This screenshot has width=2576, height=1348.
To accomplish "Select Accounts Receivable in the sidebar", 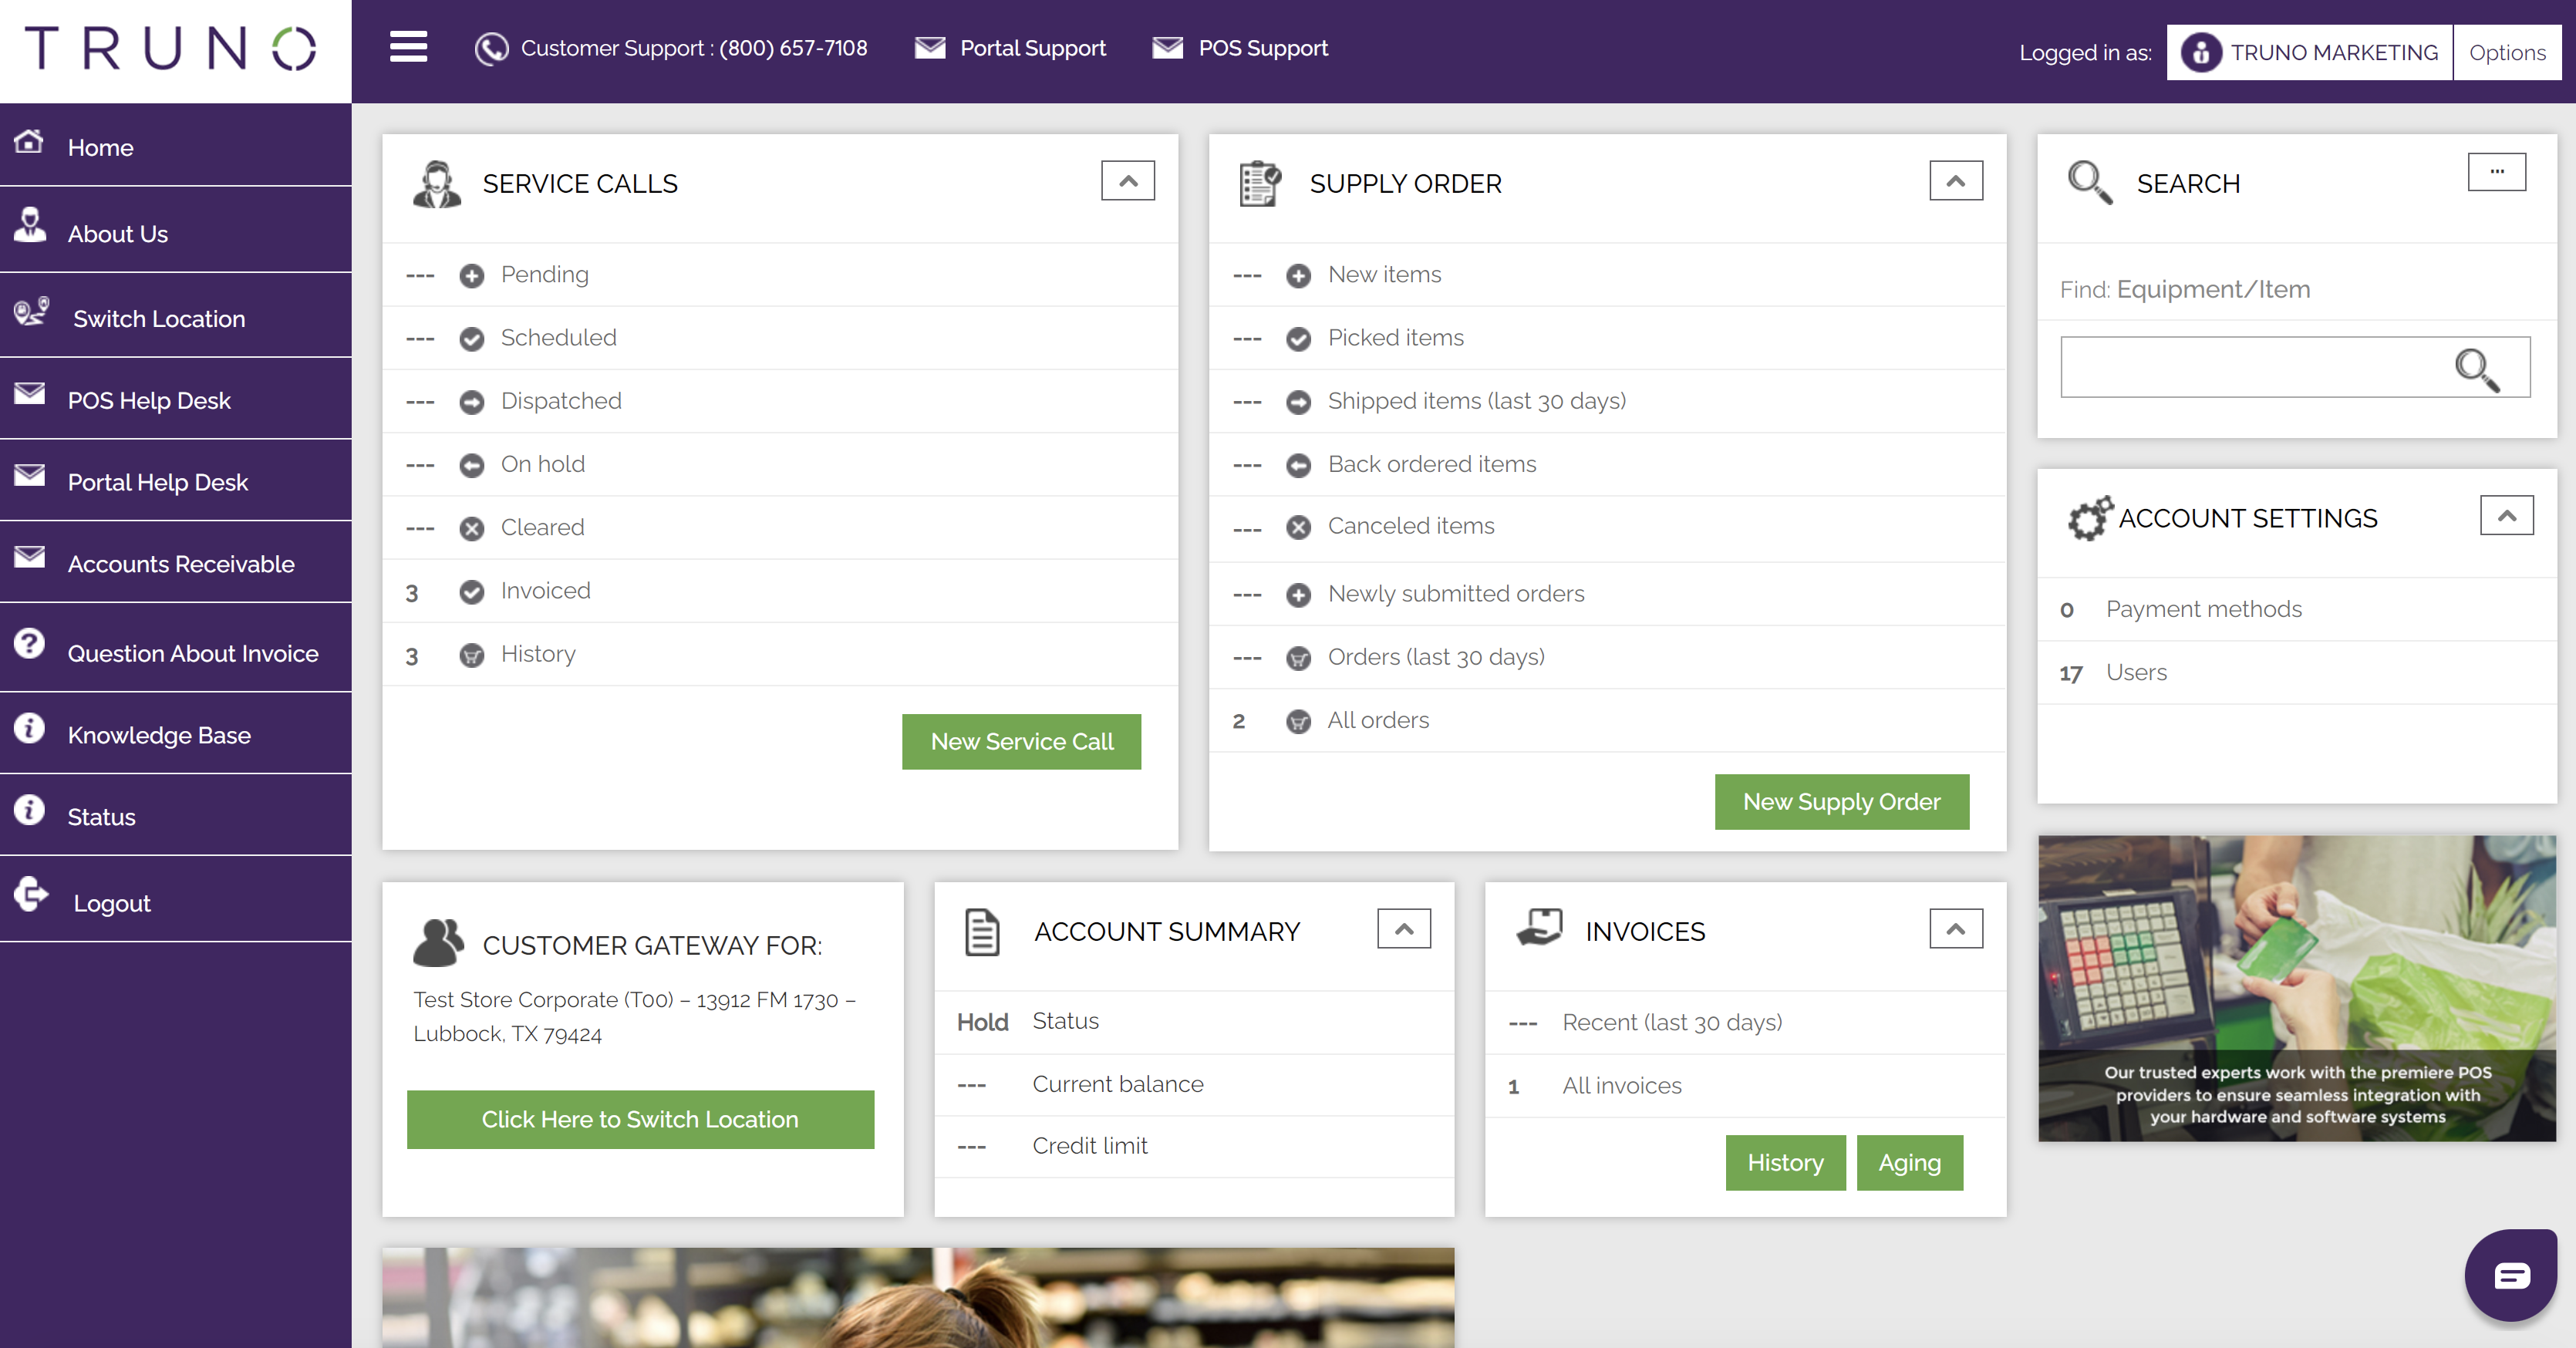I will (181, 563).
